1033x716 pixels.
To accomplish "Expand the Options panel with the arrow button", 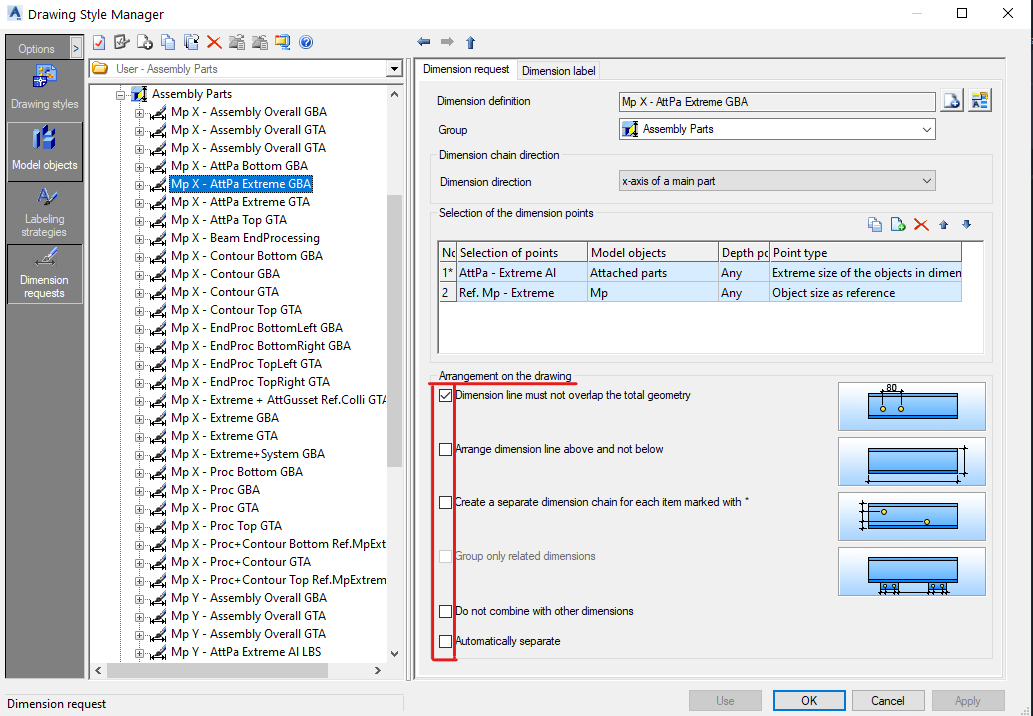I will pyautogui.click(x=76, y=48).
